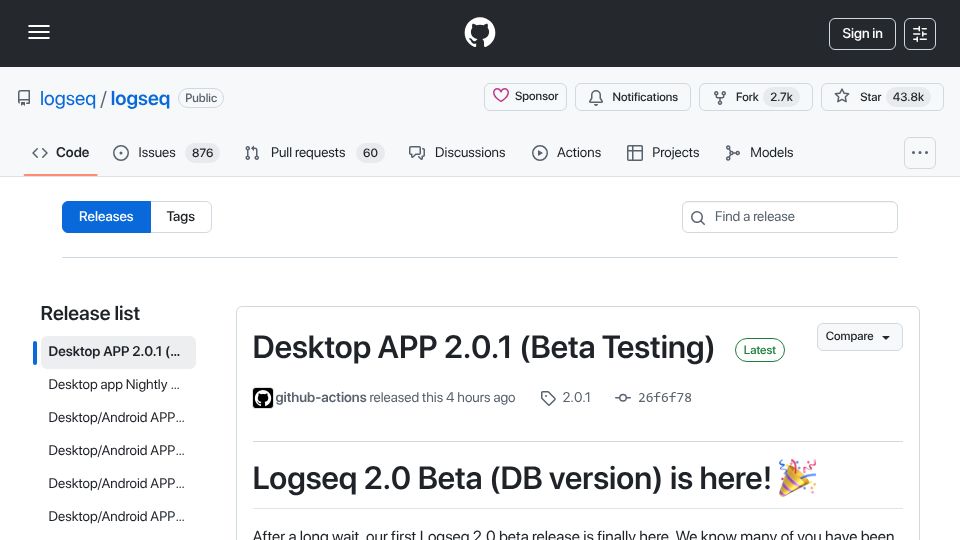
Task: Click the Sign in button
Action: pos(862,34)
